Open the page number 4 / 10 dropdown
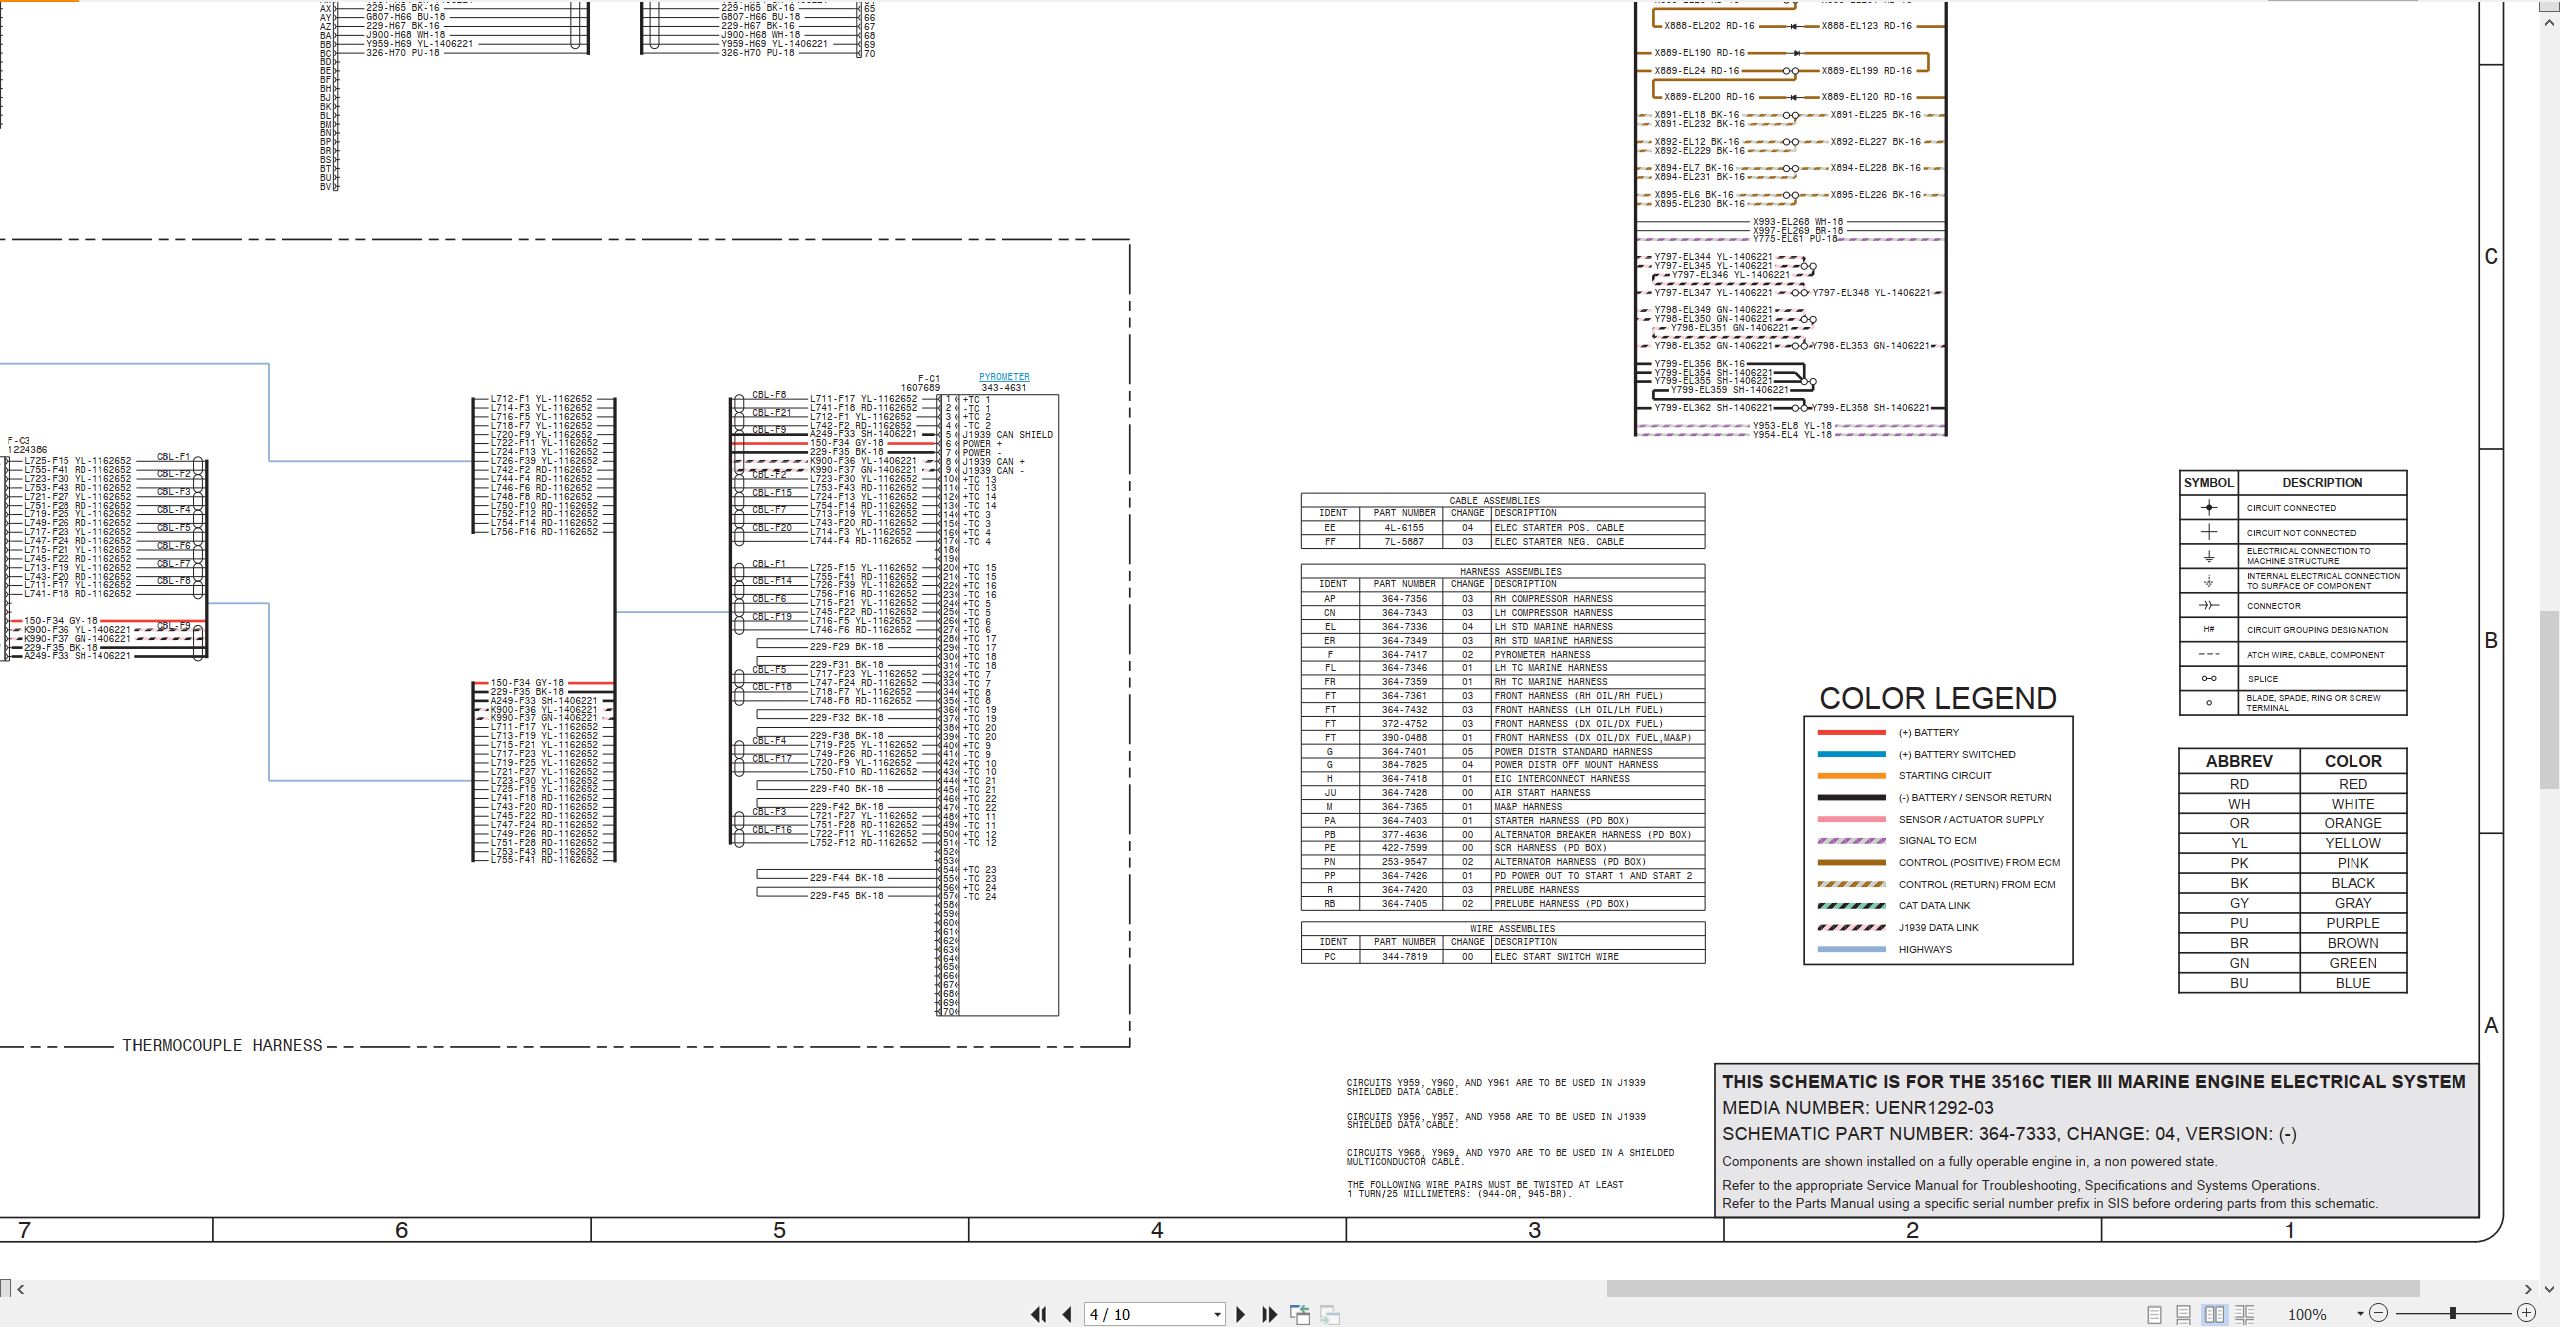Screen dimensions: 2560x1327 [x=1217, y=1314]
